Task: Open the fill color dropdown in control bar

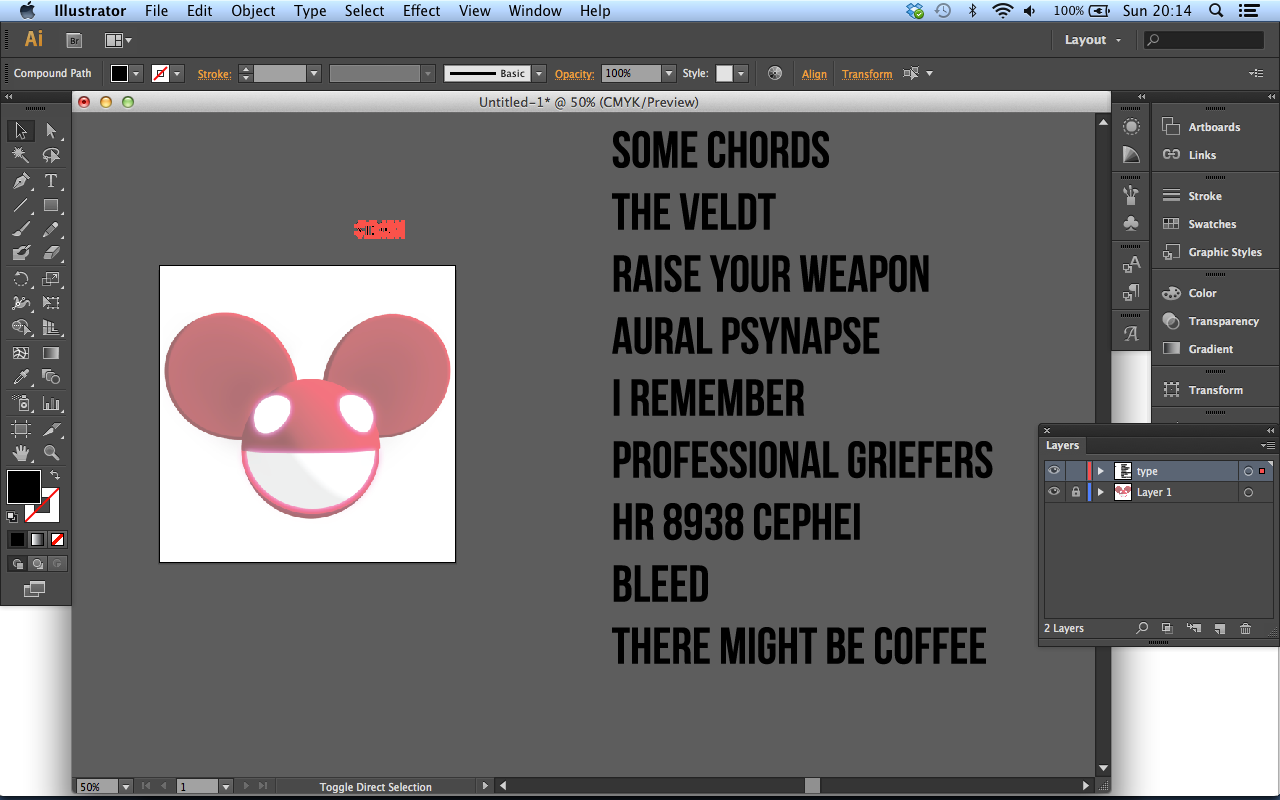Action: point(136,73)
